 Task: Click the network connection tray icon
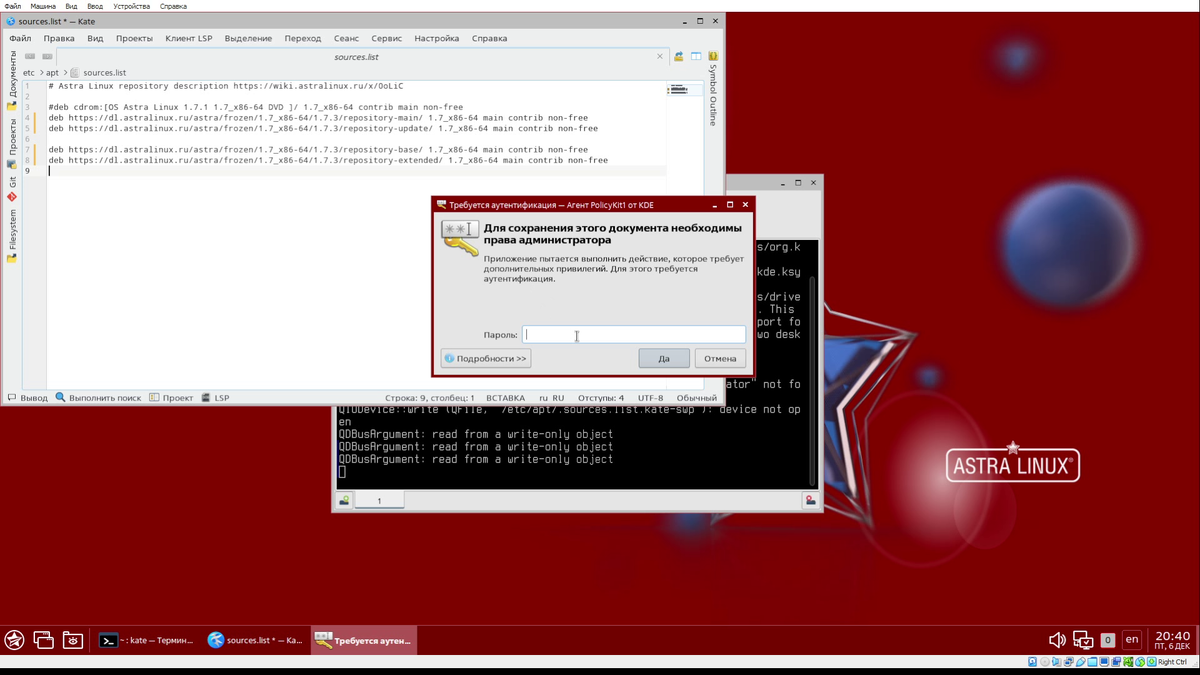[1083, 640]
